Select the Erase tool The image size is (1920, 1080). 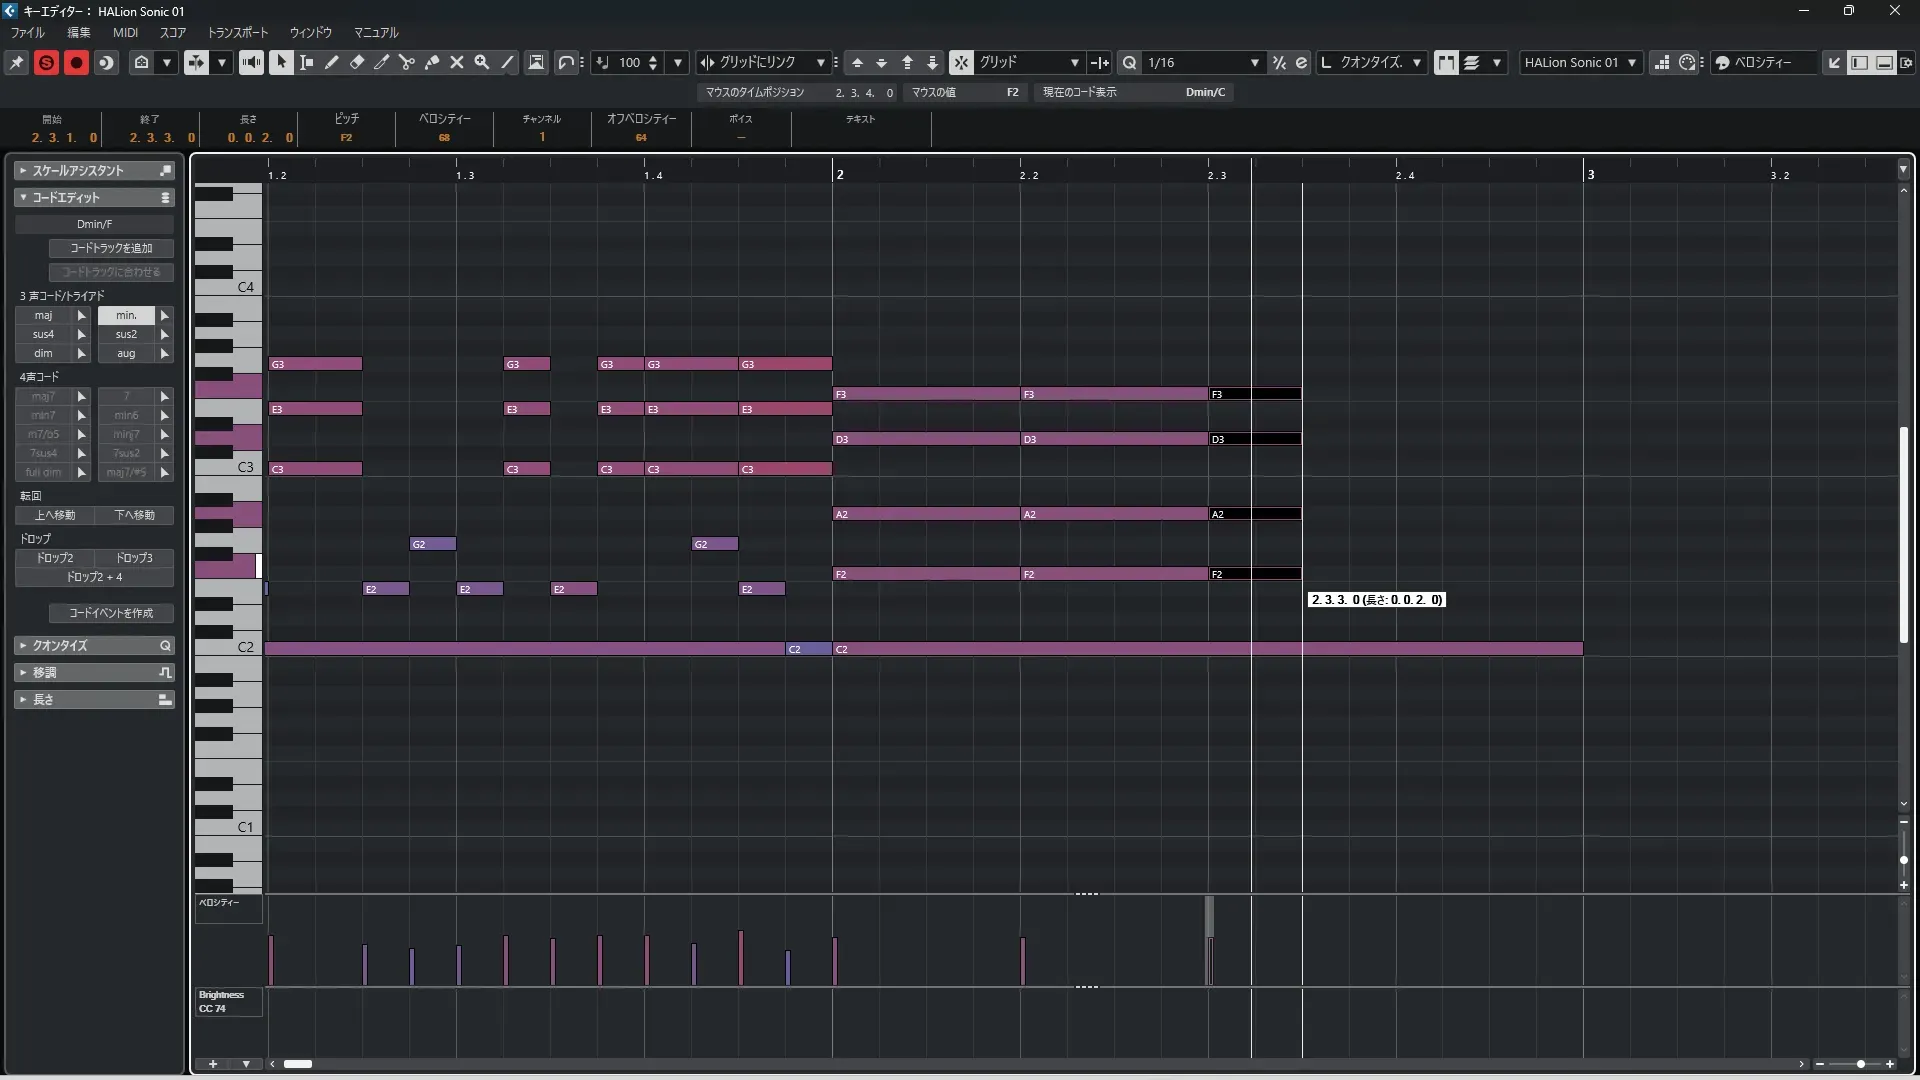pyautogui.click(x=356, y=62)
